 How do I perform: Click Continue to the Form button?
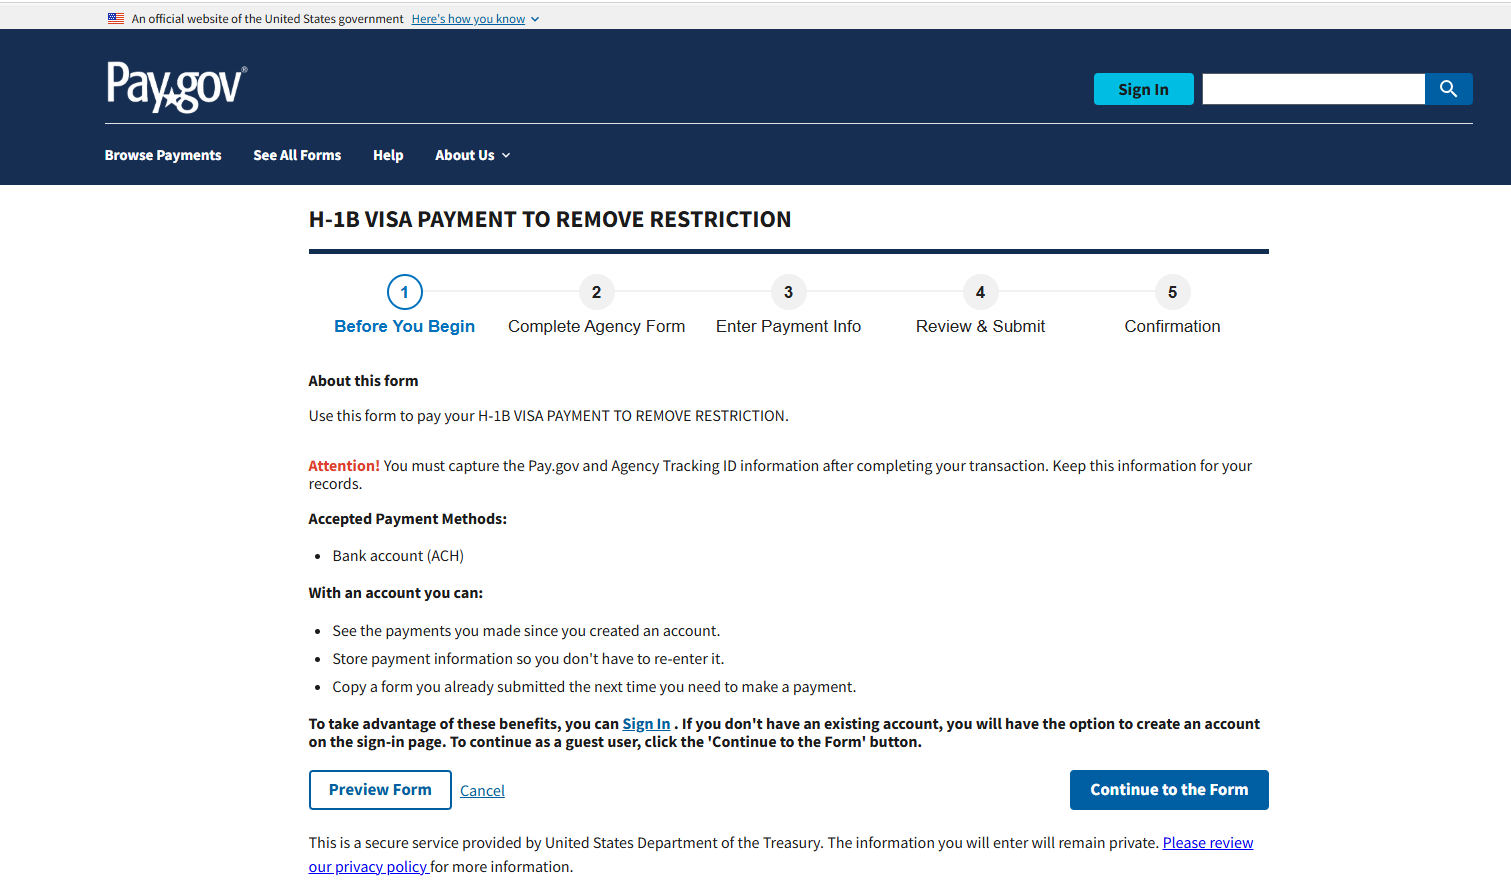tap(1169, 790)
